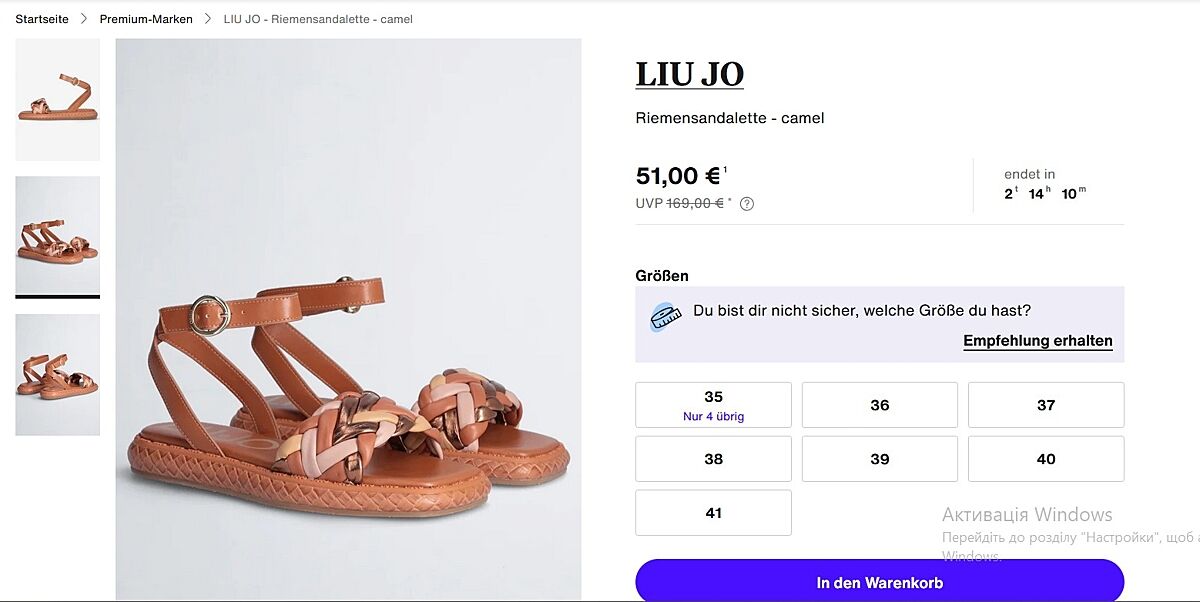Show first side-view sandal thumbnail

(57, 100)
